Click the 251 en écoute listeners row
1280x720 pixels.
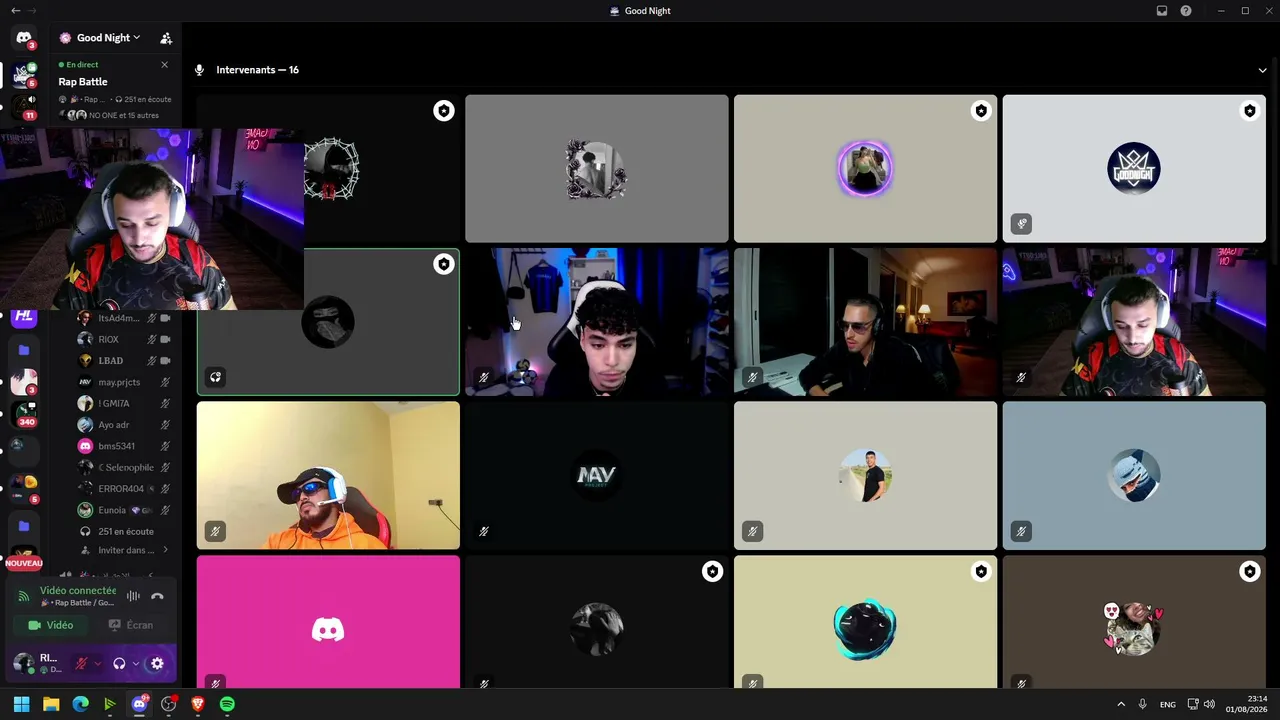[125, 531]
